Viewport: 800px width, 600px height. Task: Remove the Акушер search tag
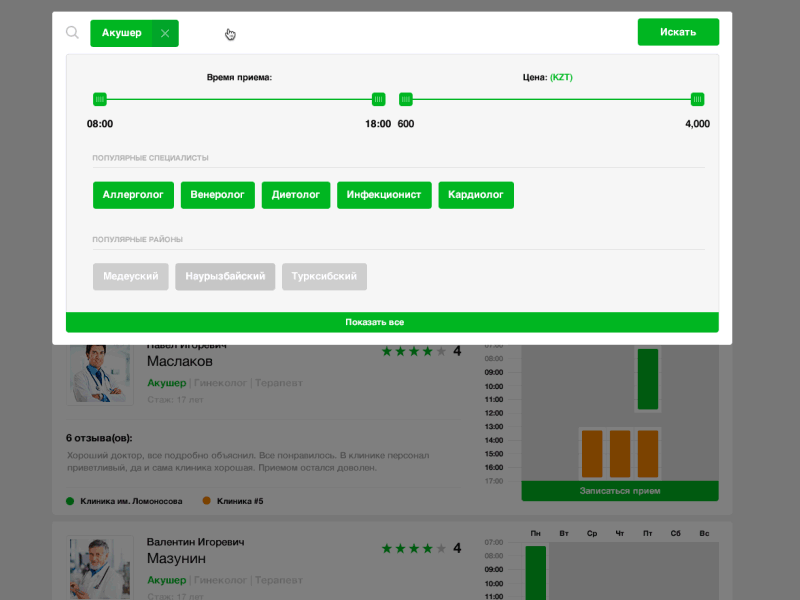click(x=165, y=33)
